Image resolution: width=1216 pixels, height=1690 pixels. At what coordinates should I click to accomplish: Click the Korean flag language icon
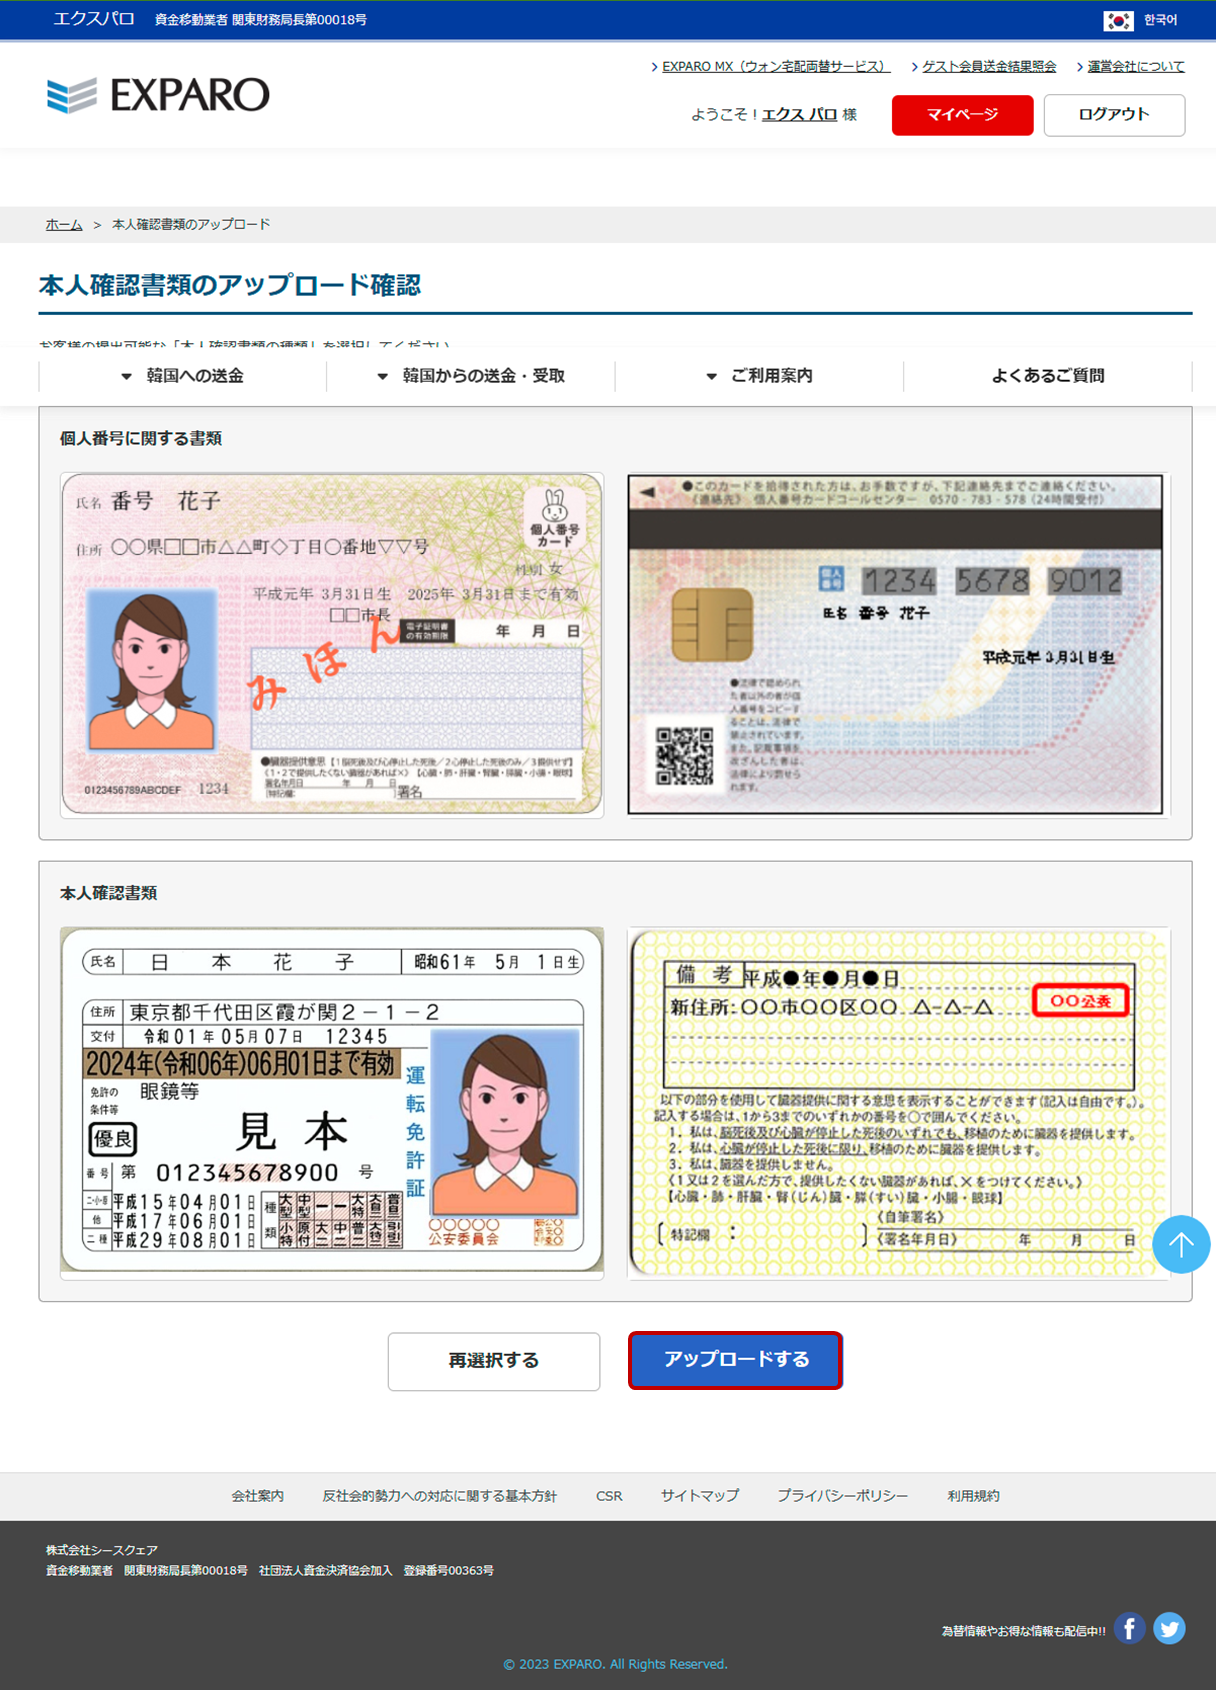pos(1117,20)
